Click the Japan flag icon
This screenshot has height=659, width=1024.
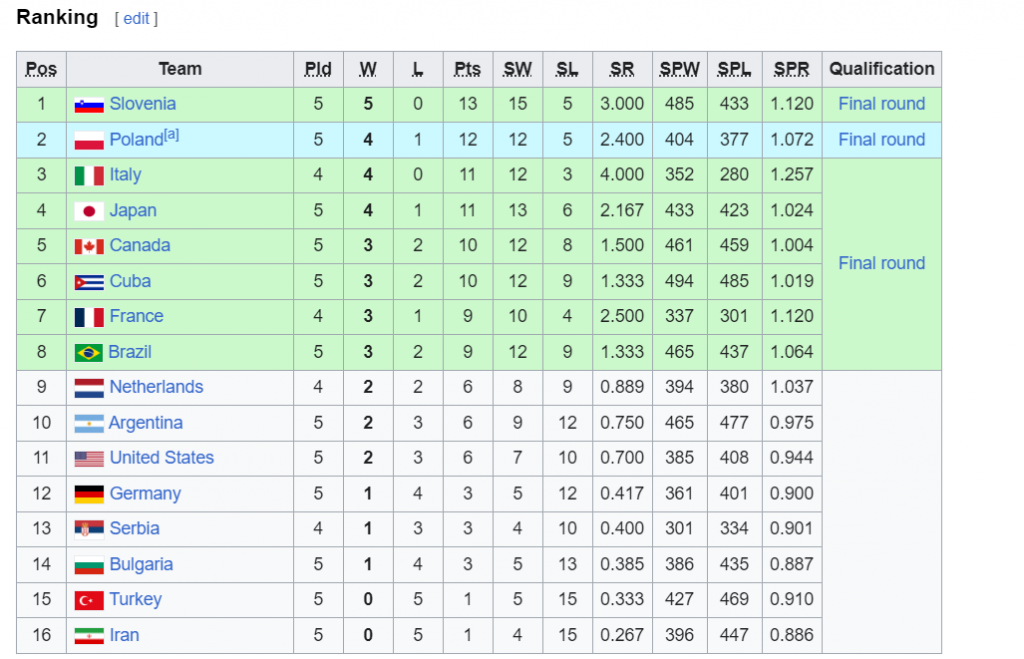pyautogui.click(x=89, y=211)
